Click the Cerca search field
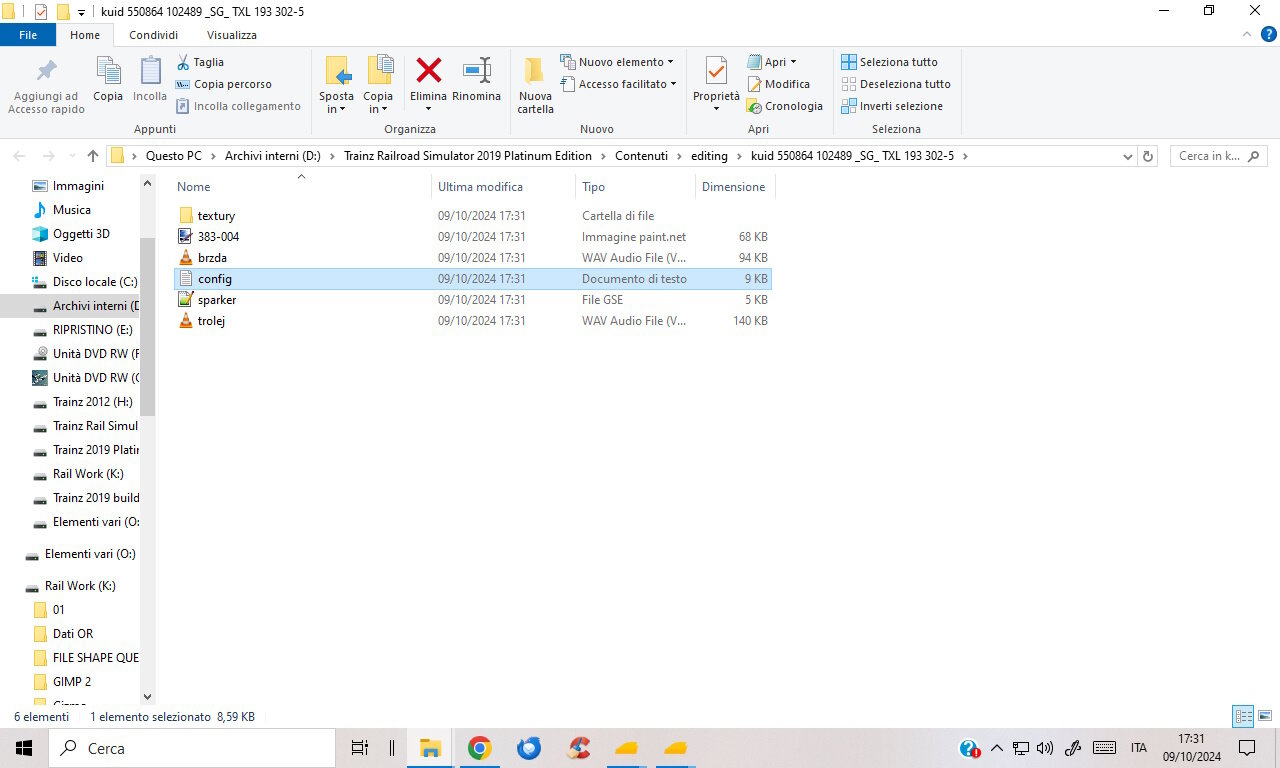The height and width of the screenshot is (768, 1280). pyautogui.click(x=192, y=748)
